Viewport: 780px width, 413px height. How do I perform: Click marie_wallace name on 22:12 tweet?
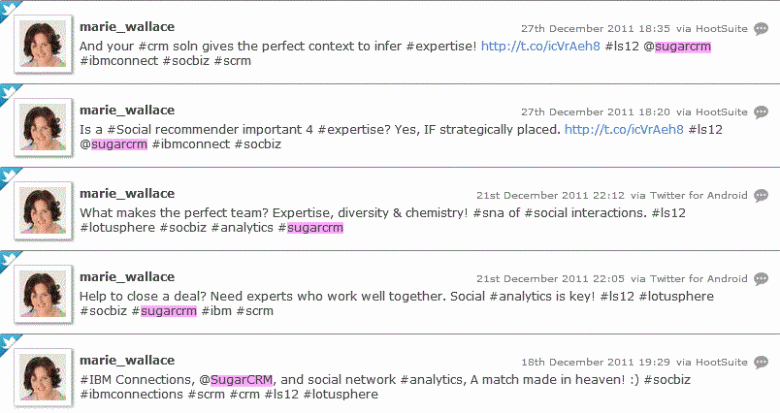click(126, 193)
